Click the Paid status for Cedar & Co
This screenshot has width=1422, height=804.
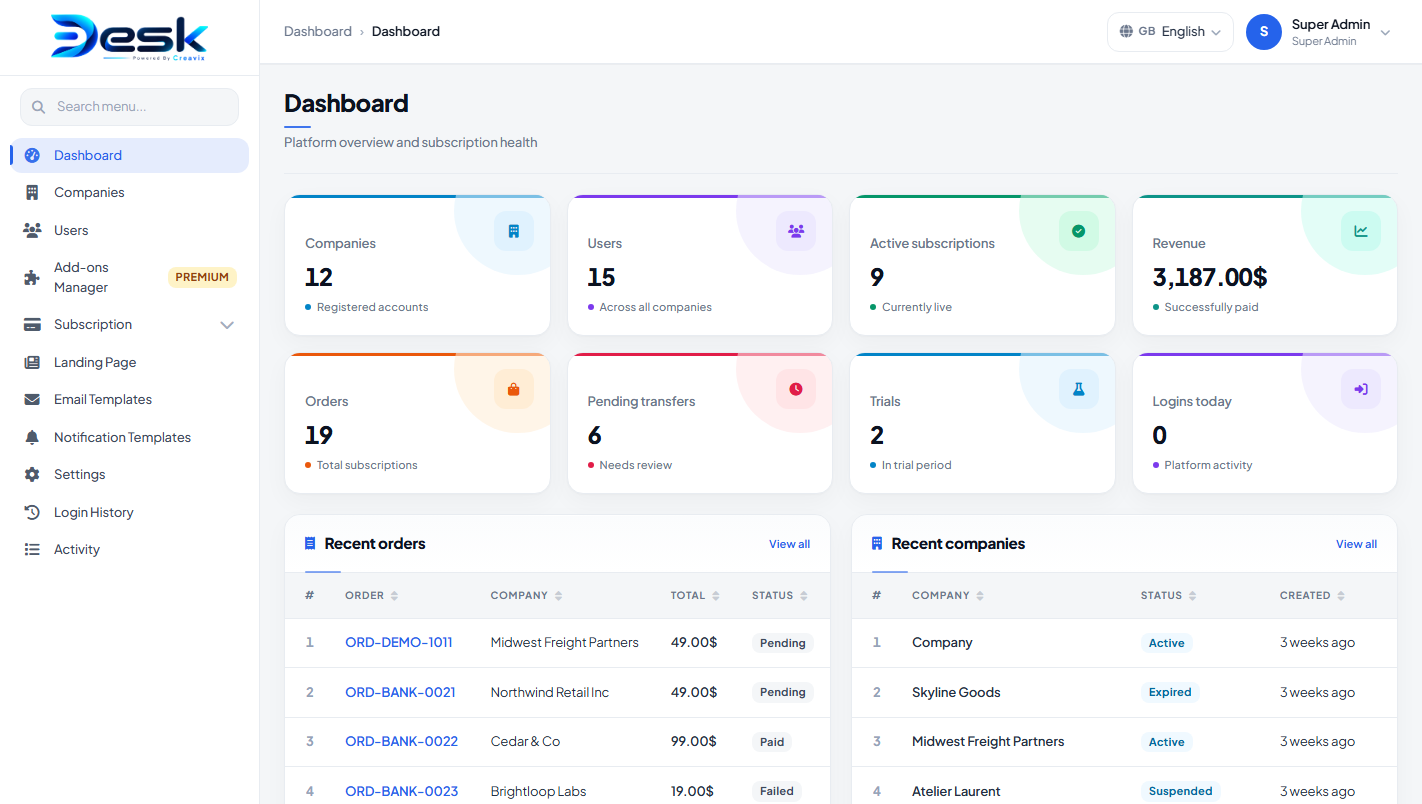click(x=772, y=742)
